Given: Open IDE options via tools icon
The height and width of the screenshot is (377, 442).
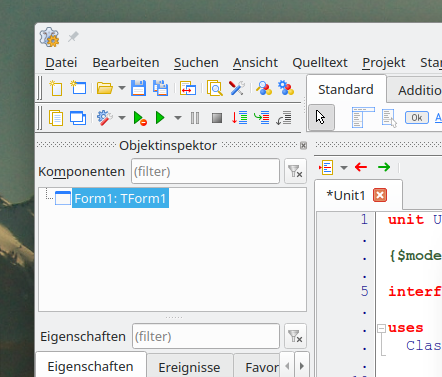Looking at the screenshot, I should (x=237, y=88).
